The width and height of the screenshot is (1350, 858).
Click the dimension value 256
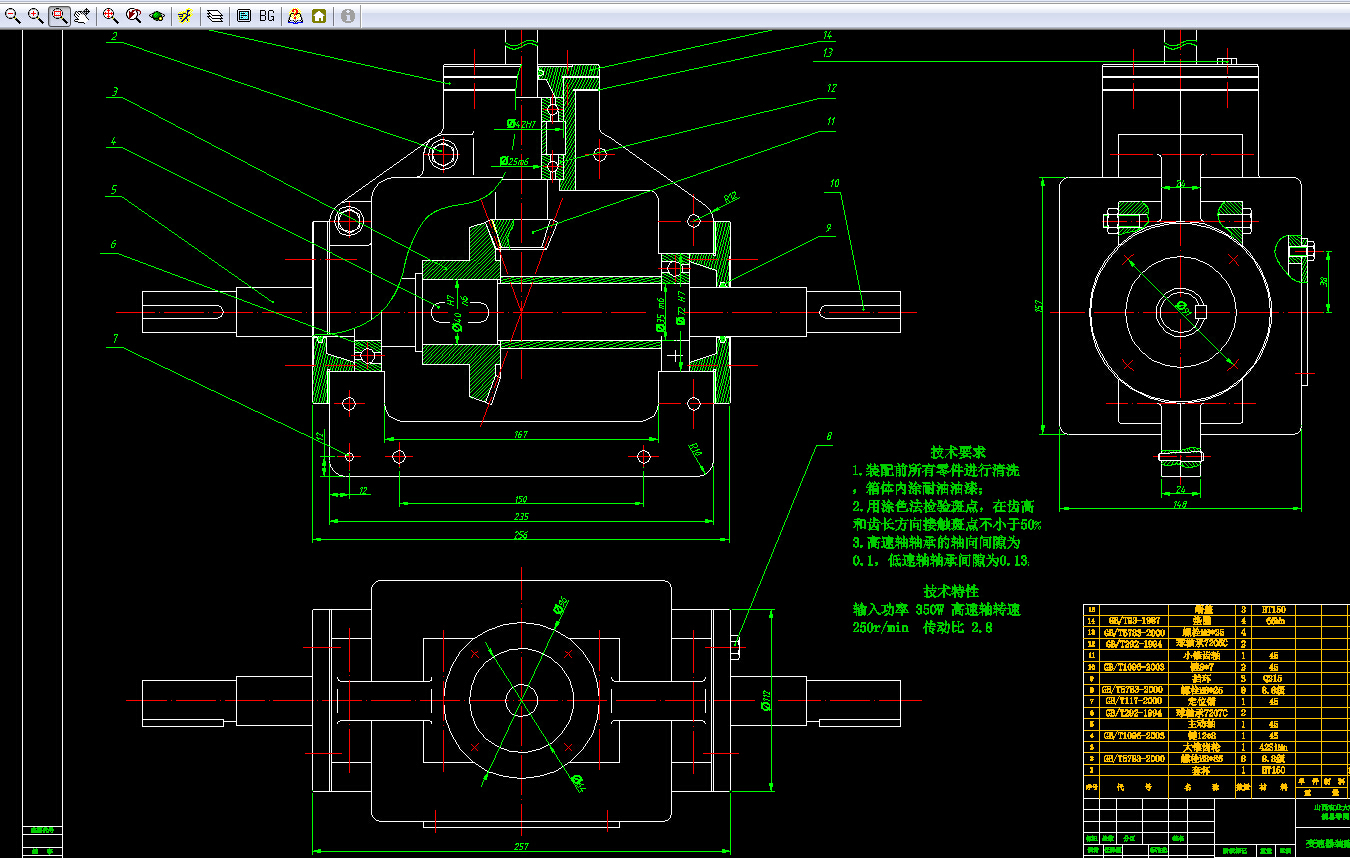520,535
